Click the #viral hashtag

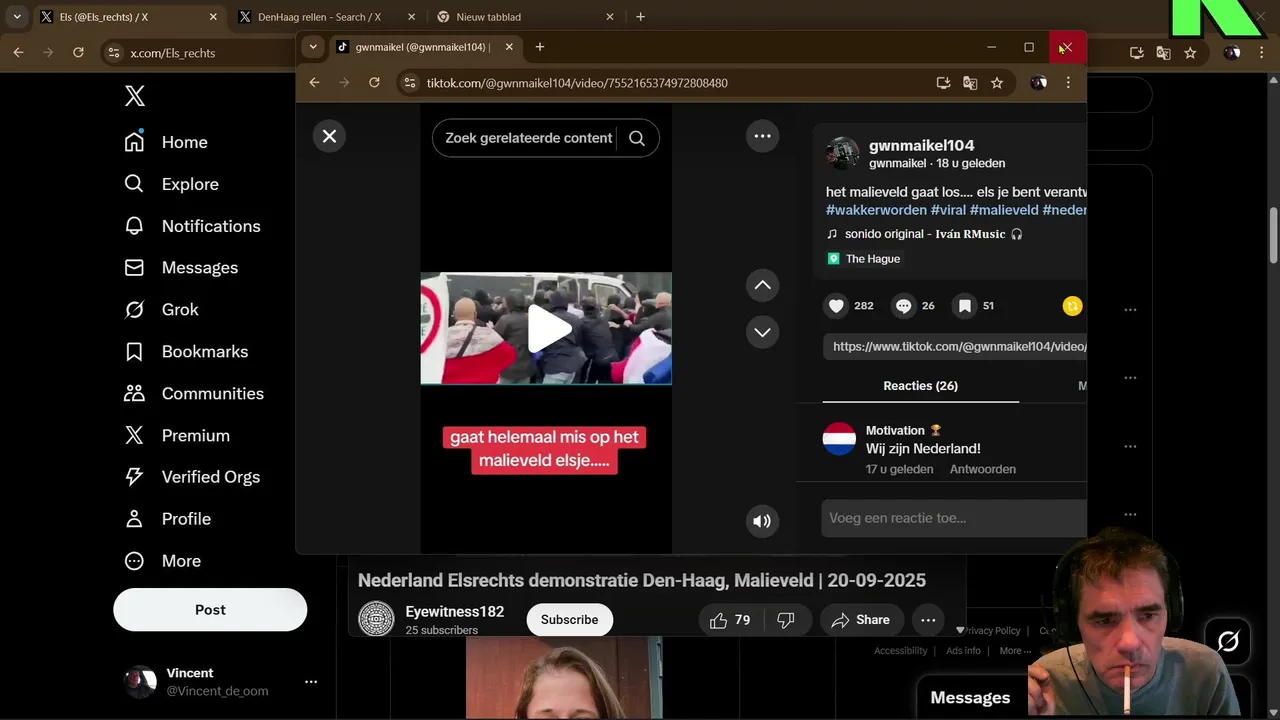click(948, 210)
